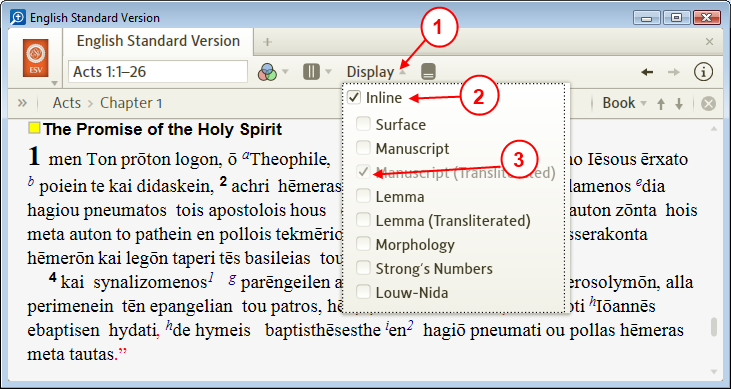This screenshot has width=731, height=389.
Task: Click the word synalizomenos in verse 4
Action: (151, 283)
